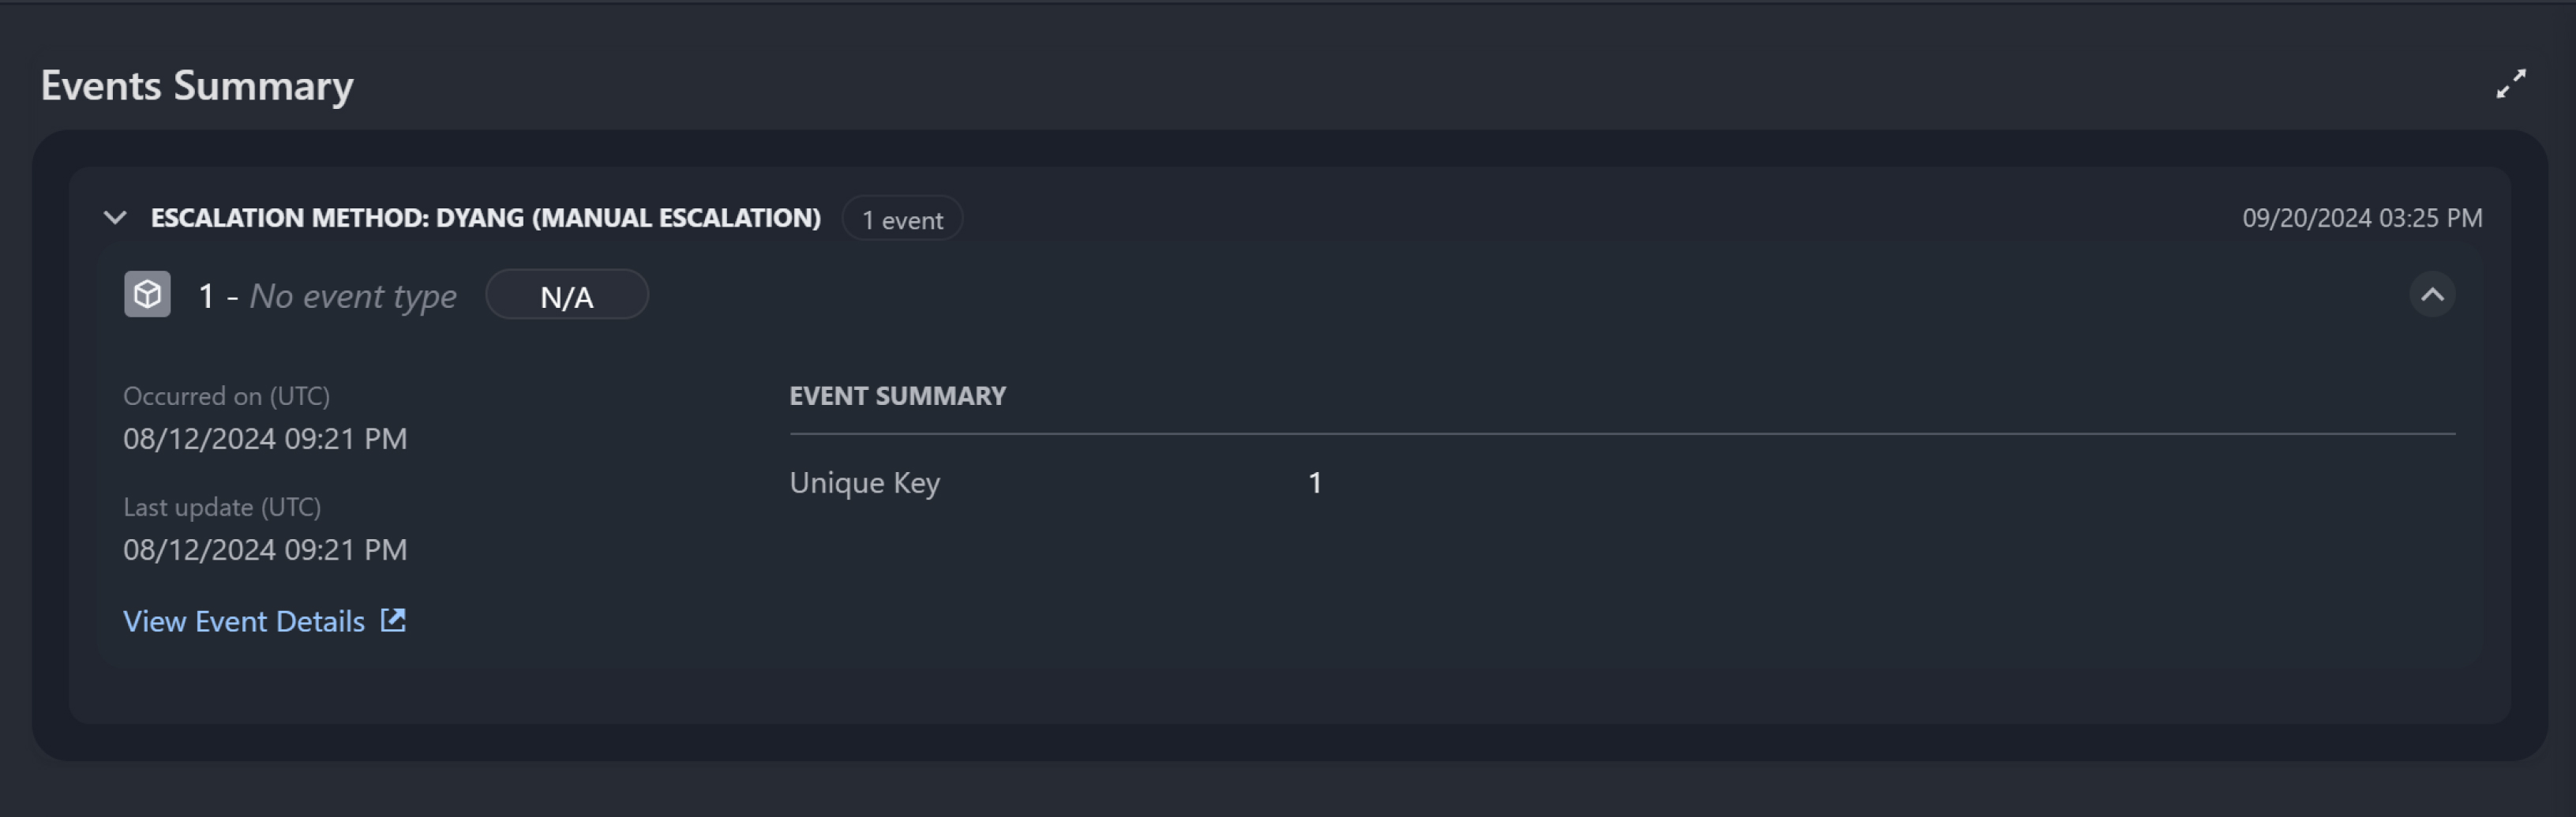Select the Escalation Method: DYANG header text
This screenshot has width=2576, height=817.
(485, 218)
